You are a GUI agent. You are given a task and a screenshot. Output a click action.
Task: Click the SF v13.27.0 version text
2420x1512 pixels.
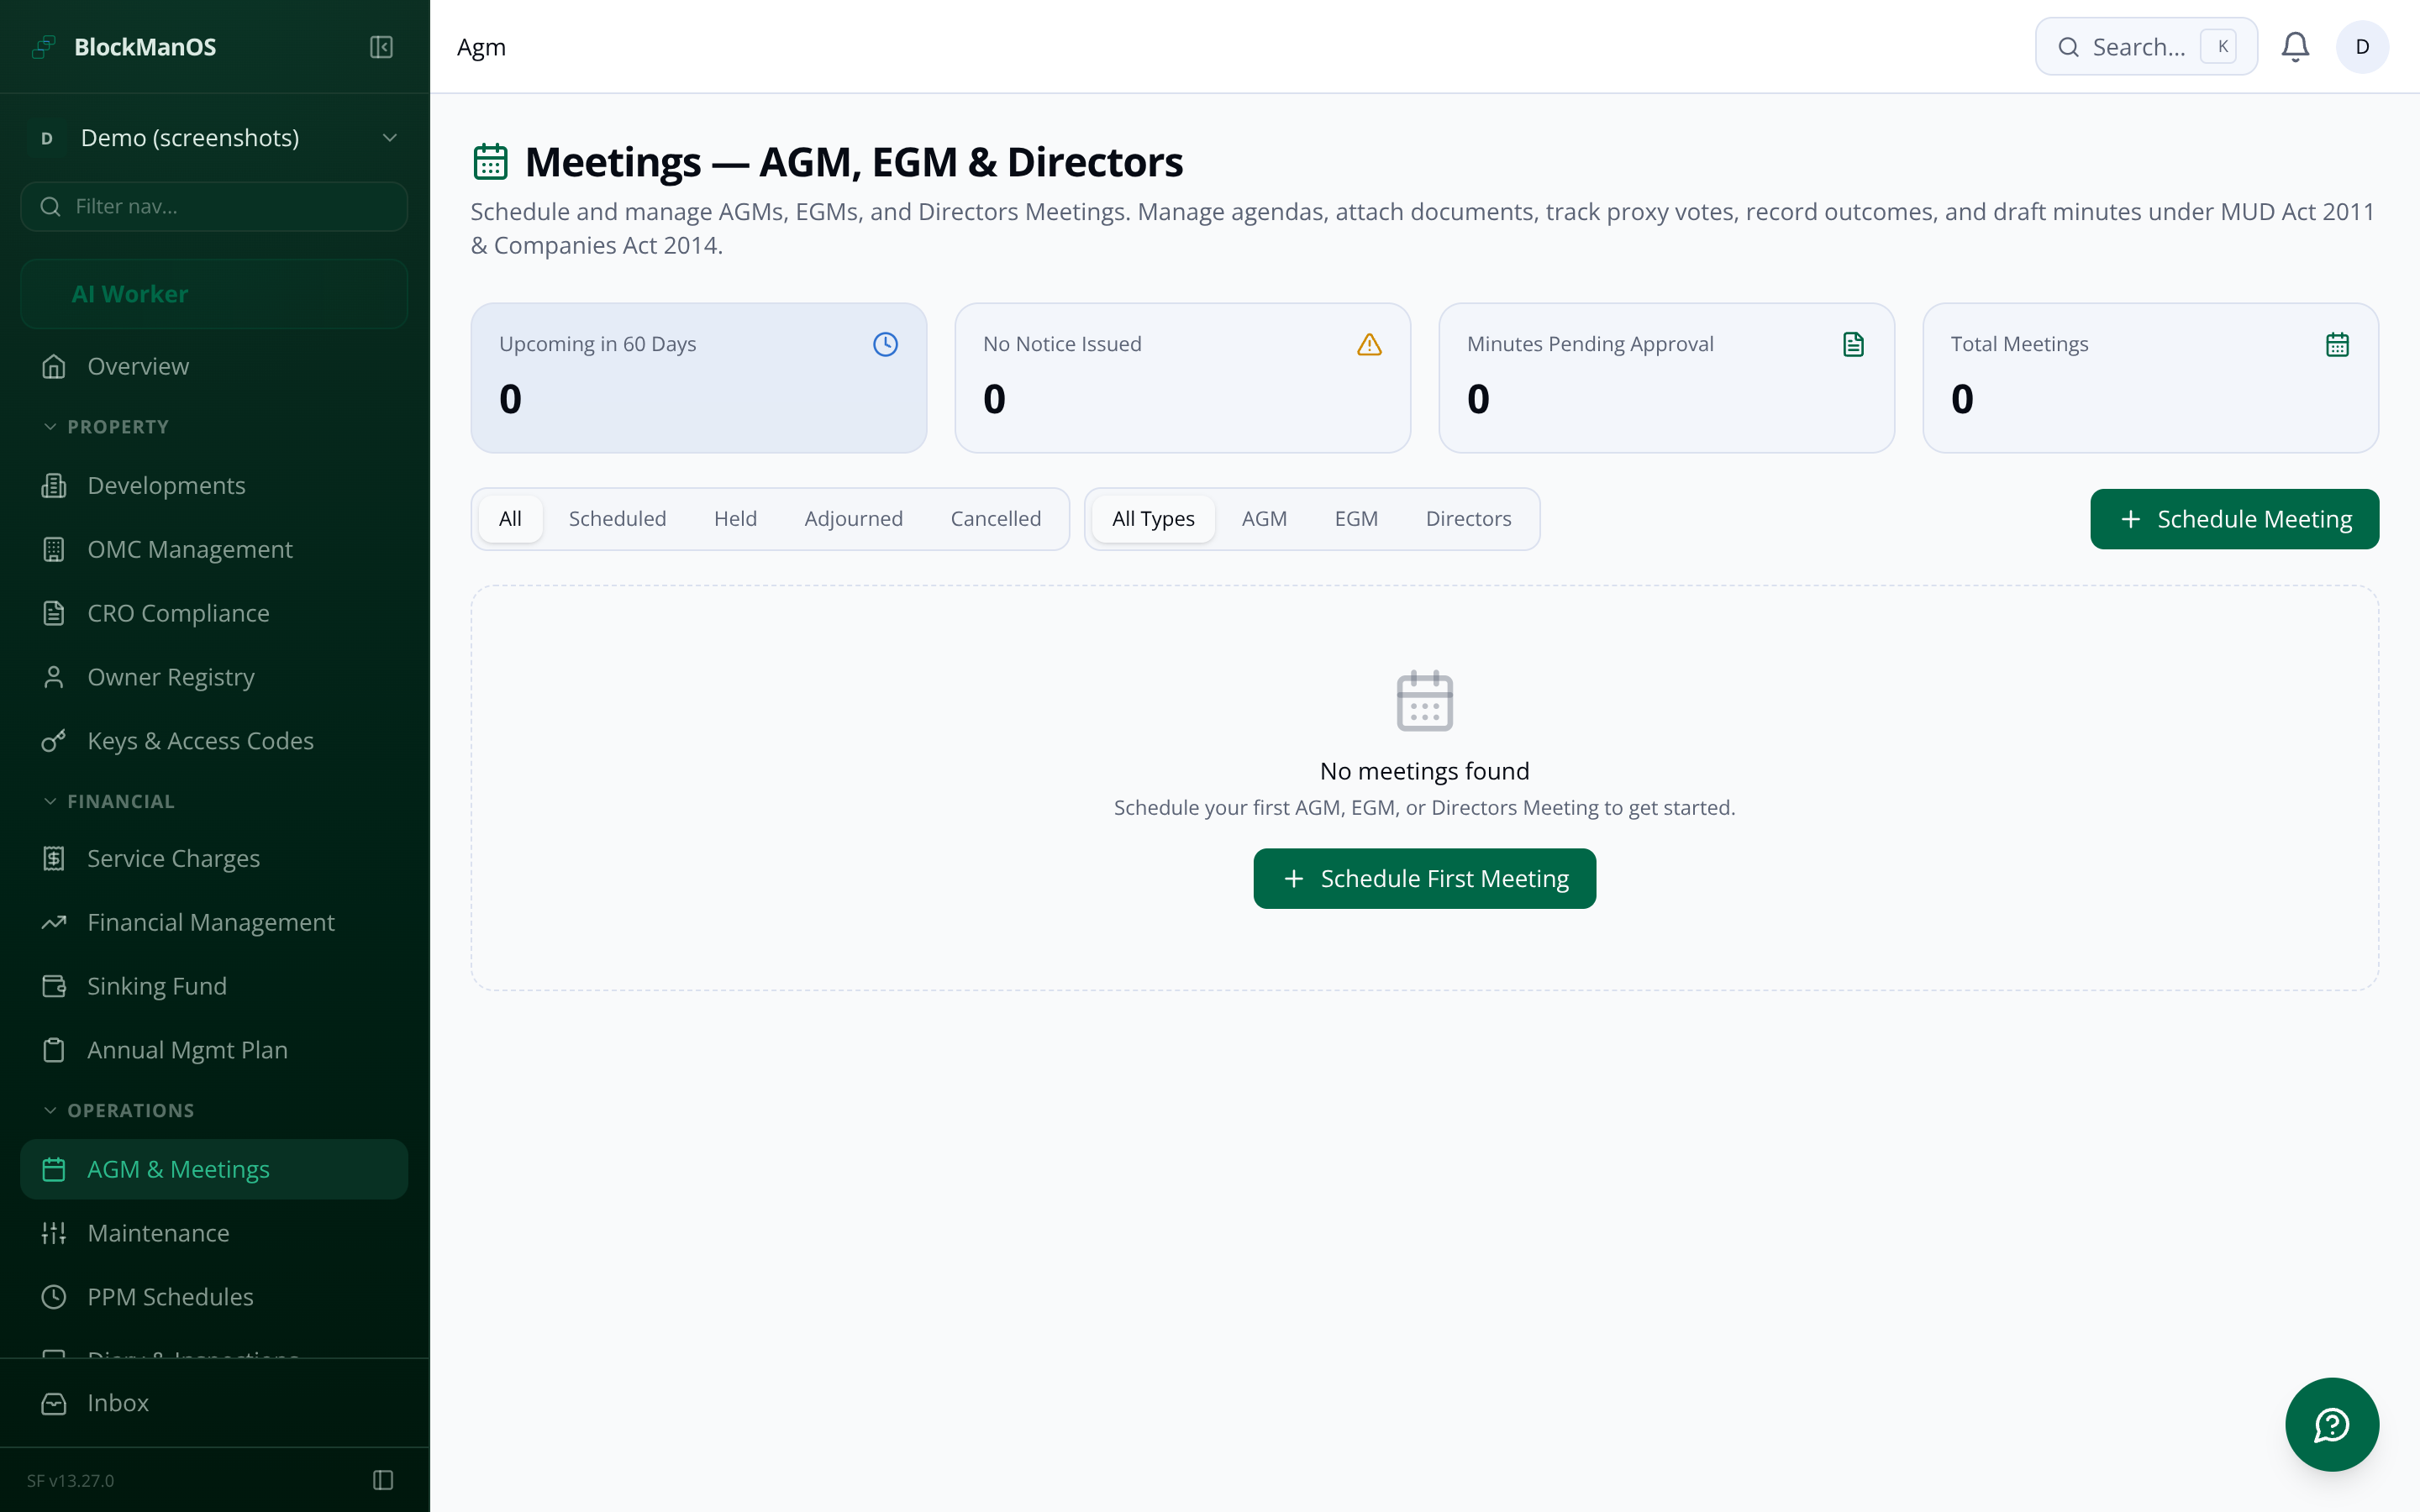point(71,1481)
